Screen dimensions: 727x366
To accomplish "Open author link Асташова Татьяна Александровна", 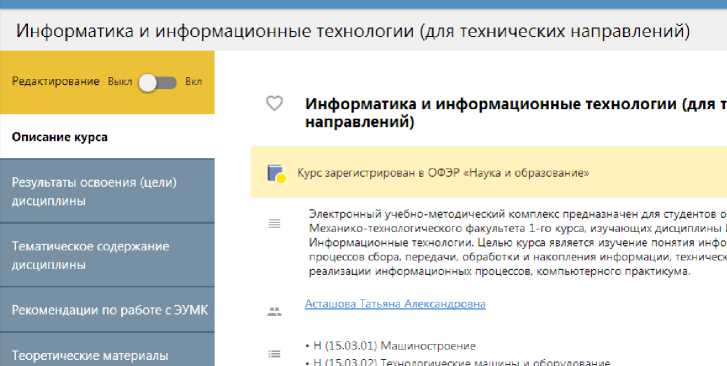I will coord(395,304).
